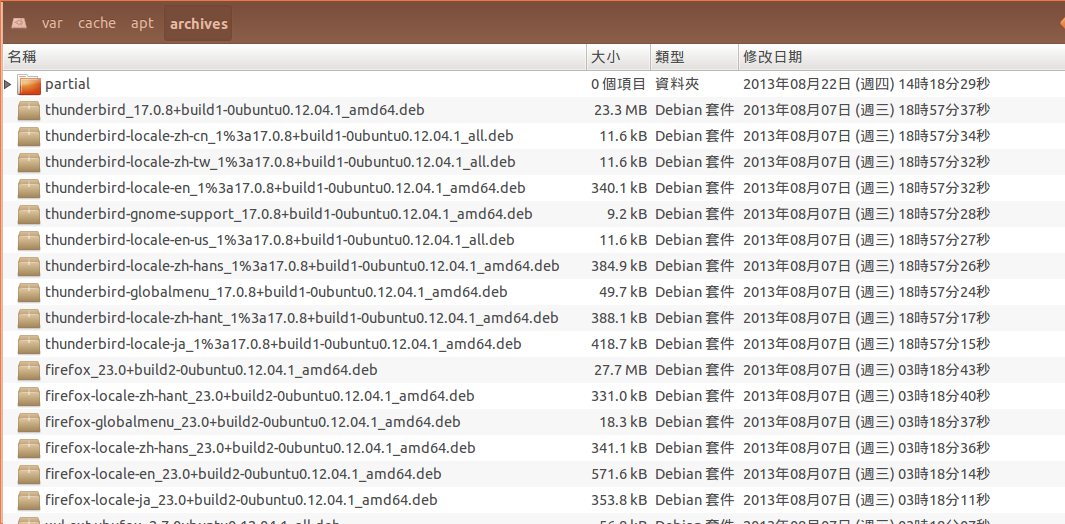The width and height of the screenshot is (1065, 524).
Task: Click the 23.3 MB size value
Action: [x=620, y=110]
